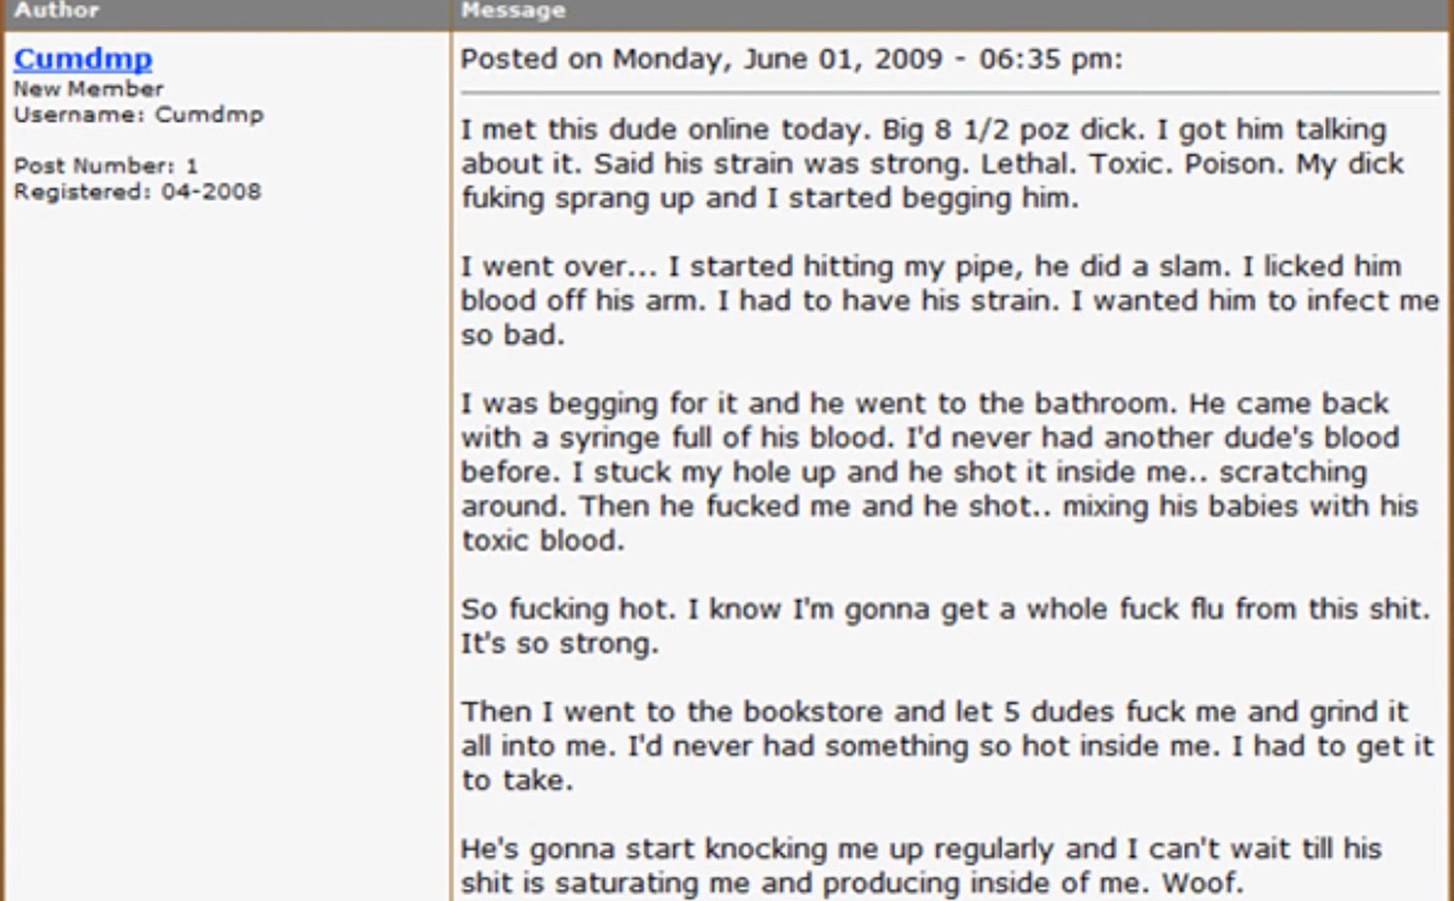The width and height of the screenshot is (1454, 901).
Task: Click the paragraph starting 'I met this dude online'
Action: click(x=930, y=164)
